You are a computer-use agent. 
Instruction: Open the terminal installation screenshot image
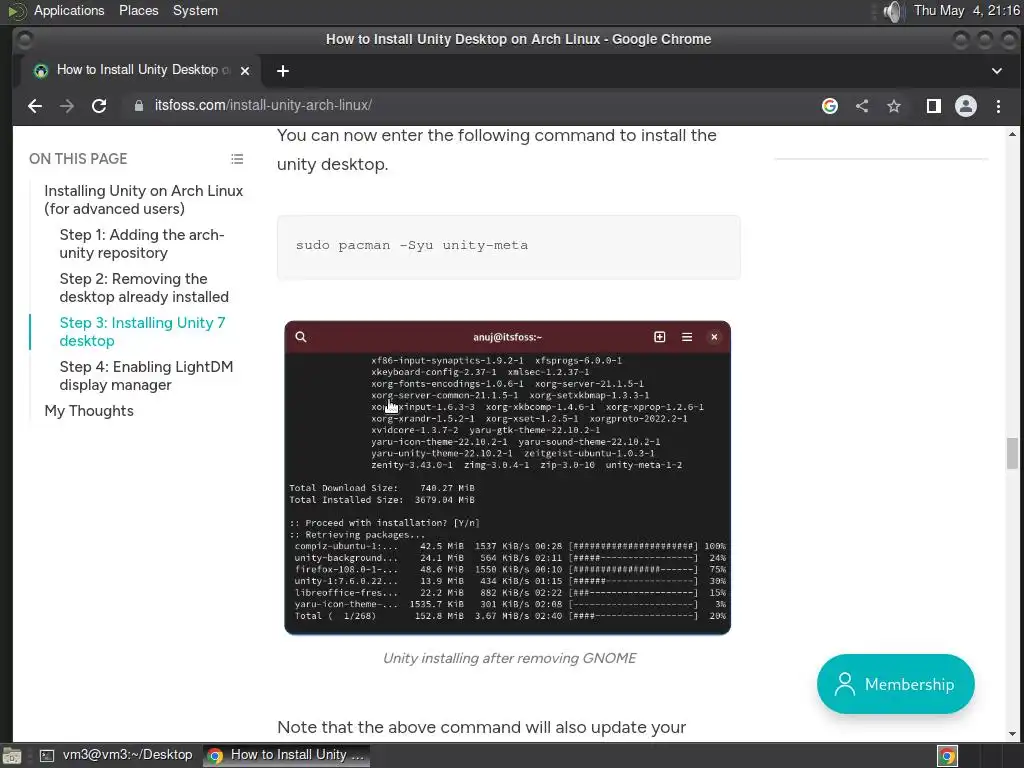click(507, 477)
